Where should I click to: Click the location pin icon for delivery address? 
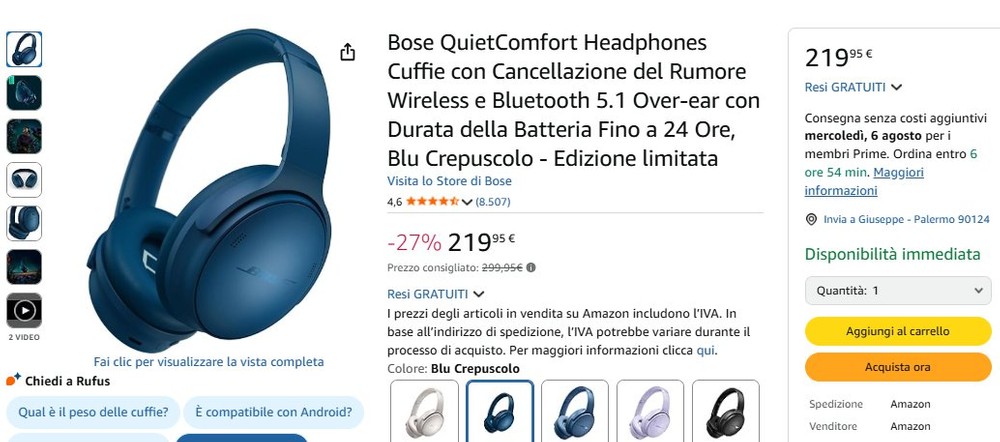[811, 219]
